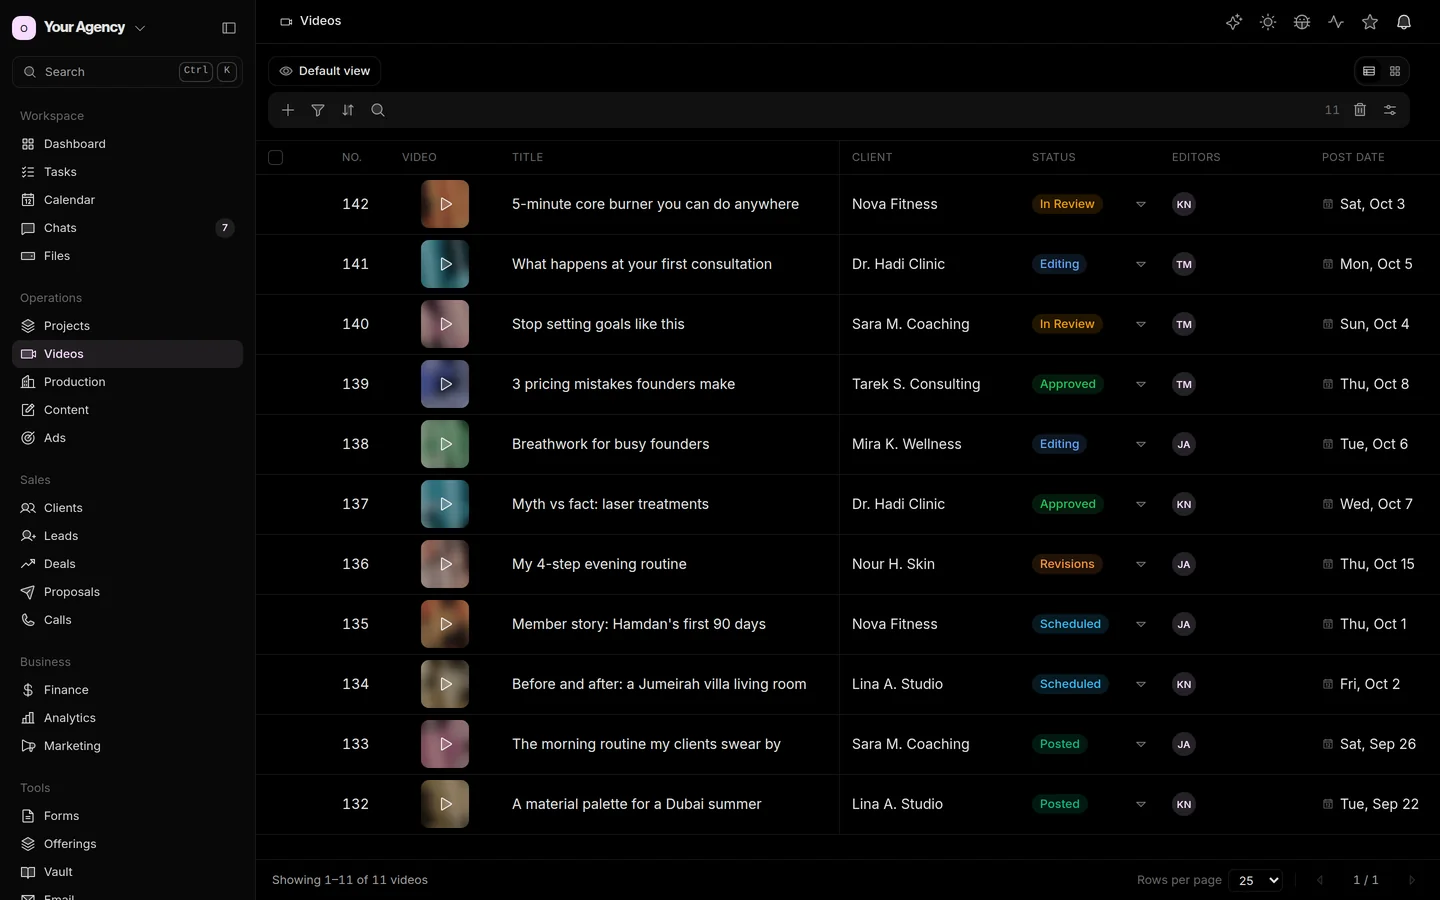Open the Finance page
The height and width of the screenshot is (900, 1440).
pos(127,690)
